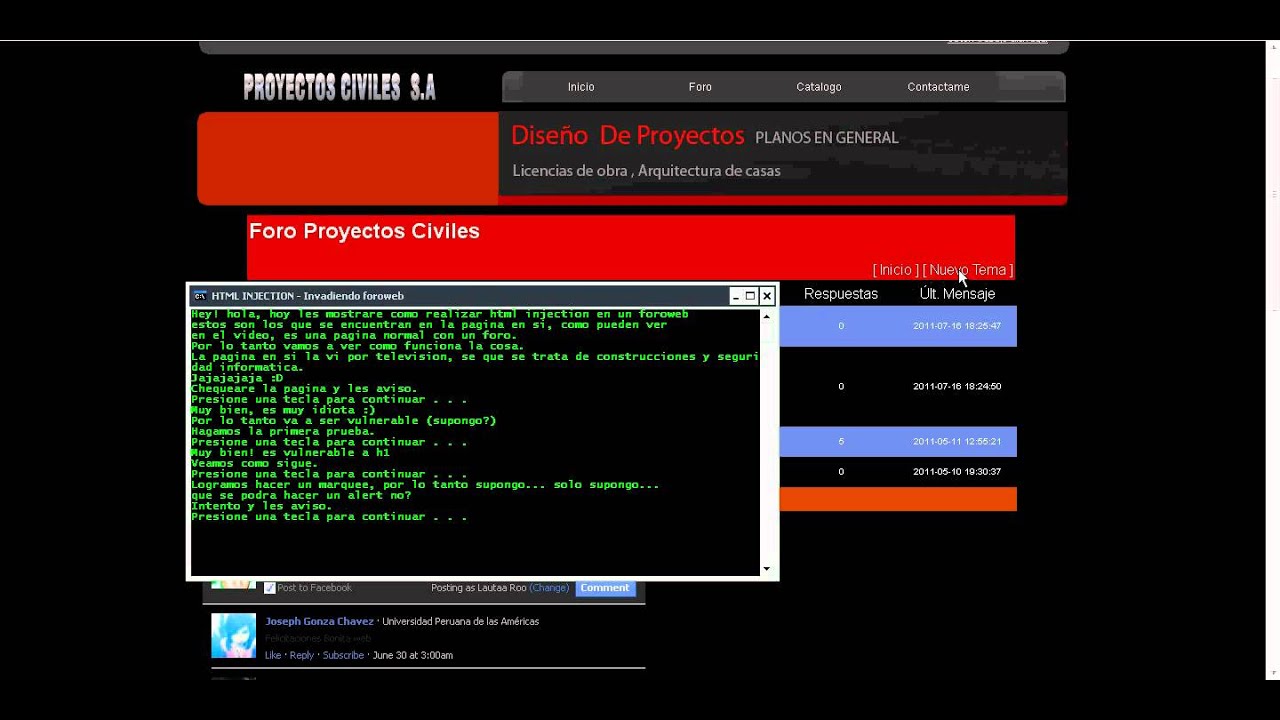Click the browser page scrollbar up arrow
1280x720 pixels.
click(x=1273, y=49)
